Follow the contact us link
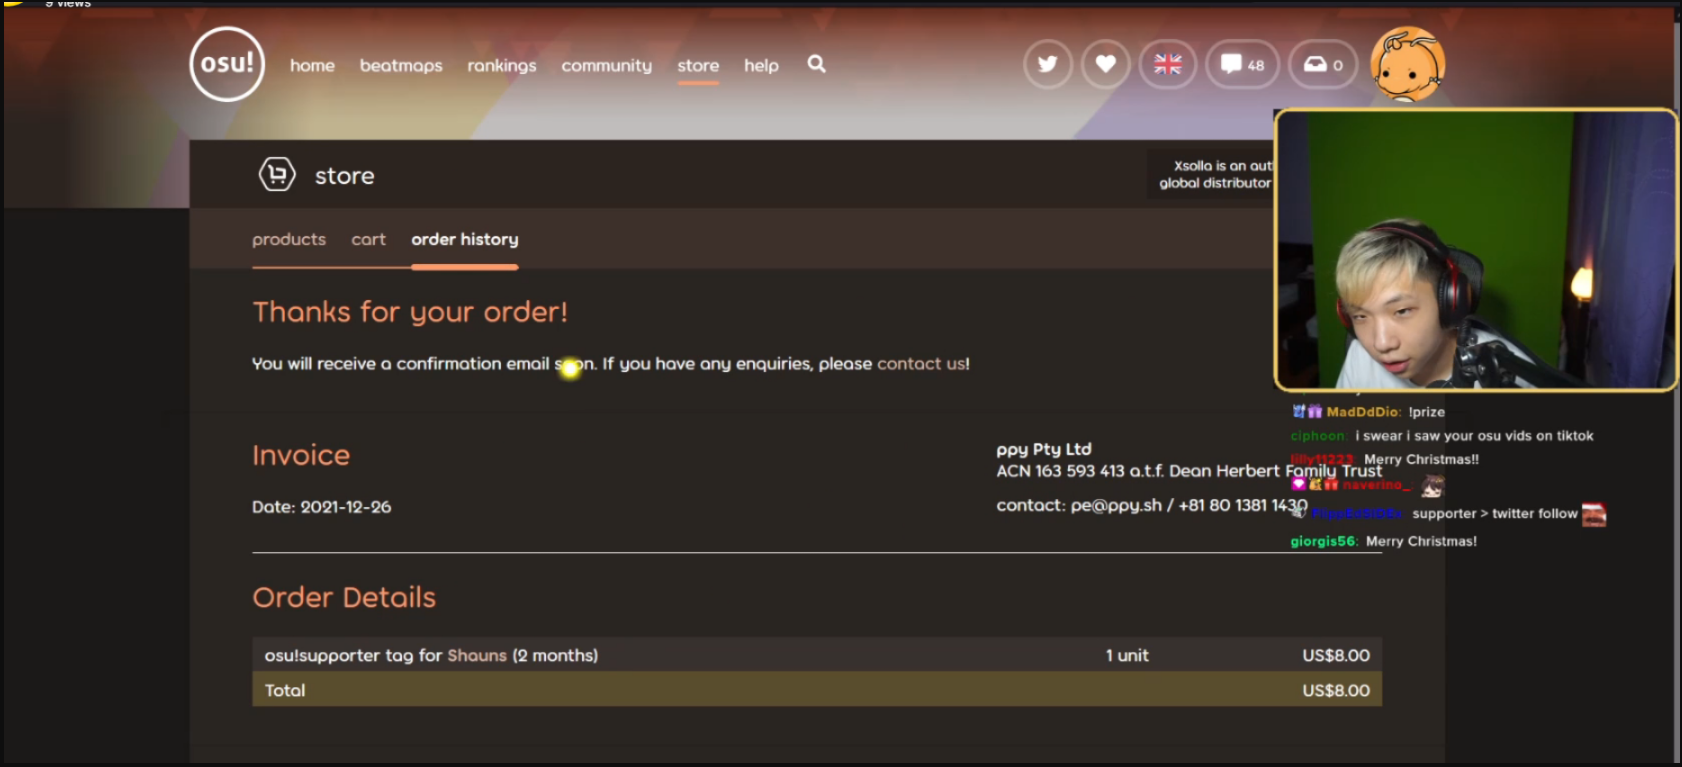1682x767 pixels. point(923,364)
